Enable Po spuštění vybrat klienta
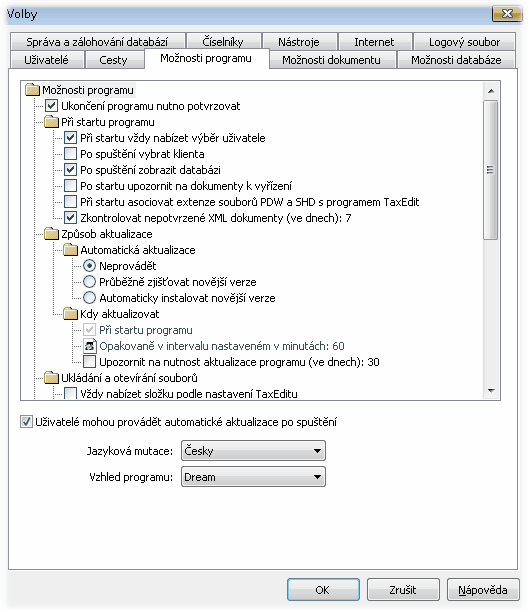This screenshot has height=610, width=528. click(70, 154)
